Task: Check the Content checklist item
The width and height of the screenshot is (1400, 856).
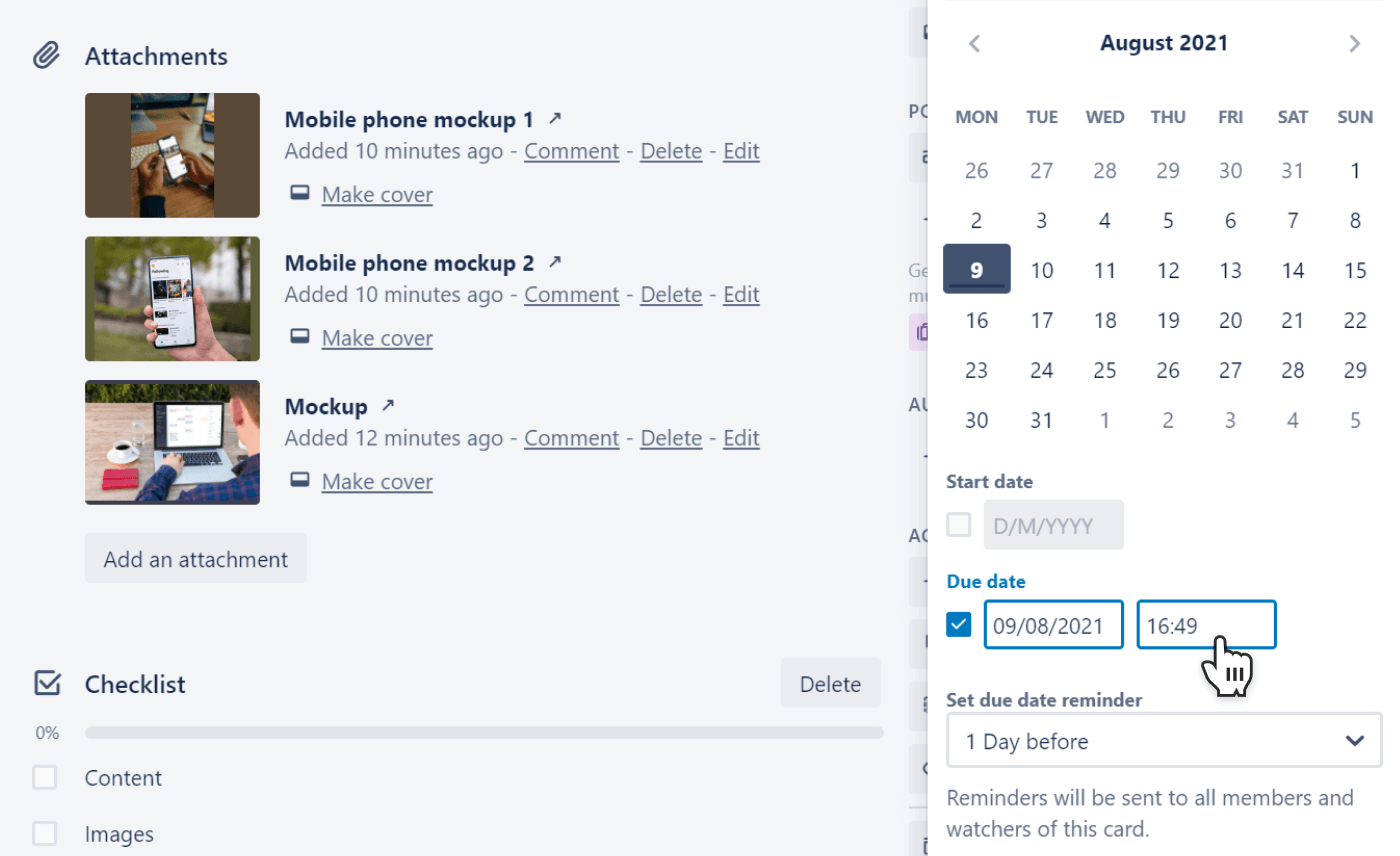Action: [44, 777]
